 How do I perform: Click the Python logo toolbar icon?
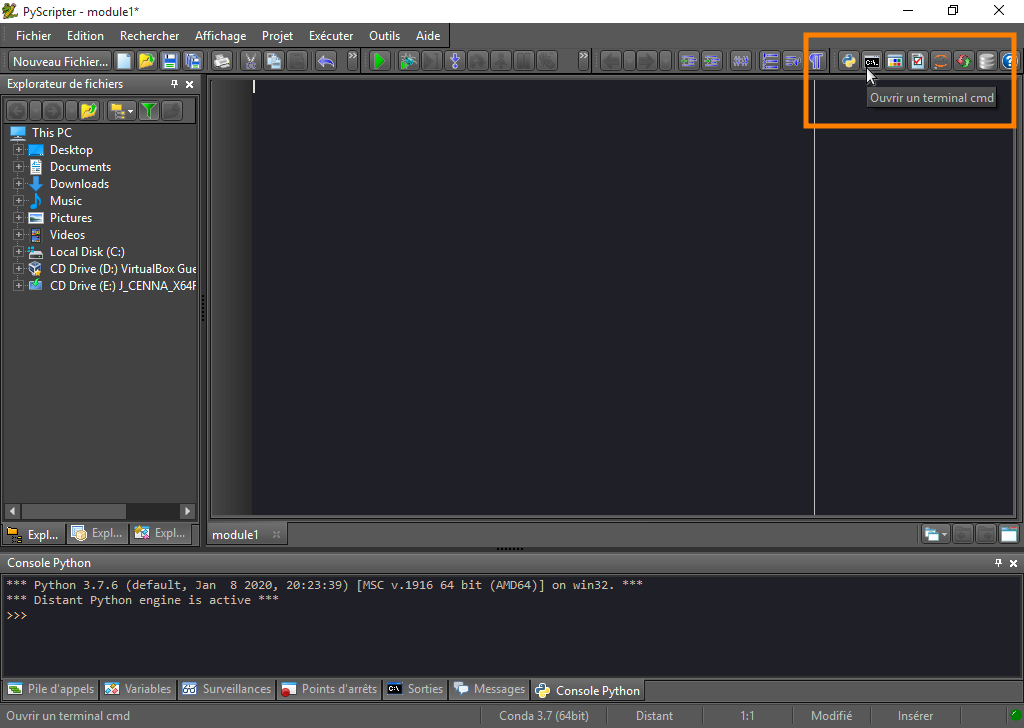point(849,61)
